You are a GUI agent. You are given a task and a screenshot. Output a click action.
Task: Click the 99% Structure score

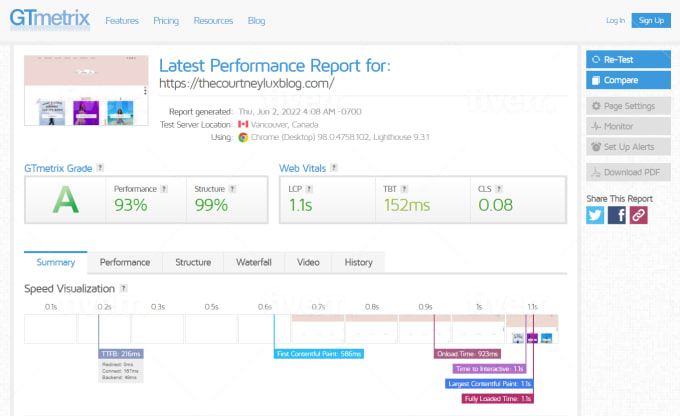coord(211,205)
